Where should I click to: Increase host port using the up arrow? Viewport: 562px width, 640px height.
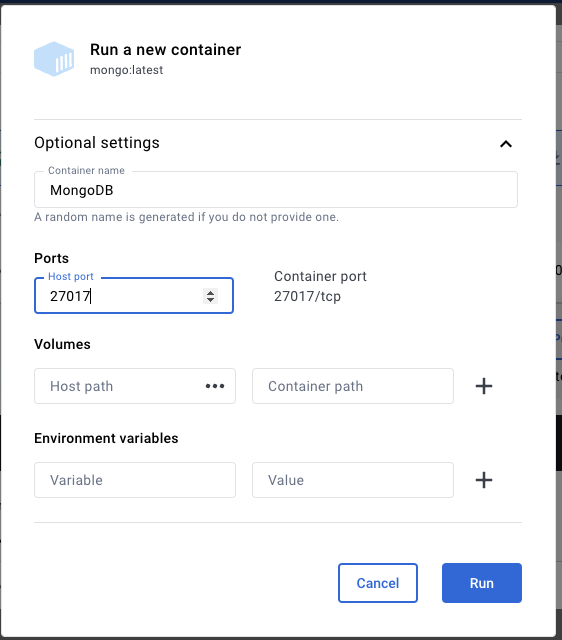coord(210,292)
